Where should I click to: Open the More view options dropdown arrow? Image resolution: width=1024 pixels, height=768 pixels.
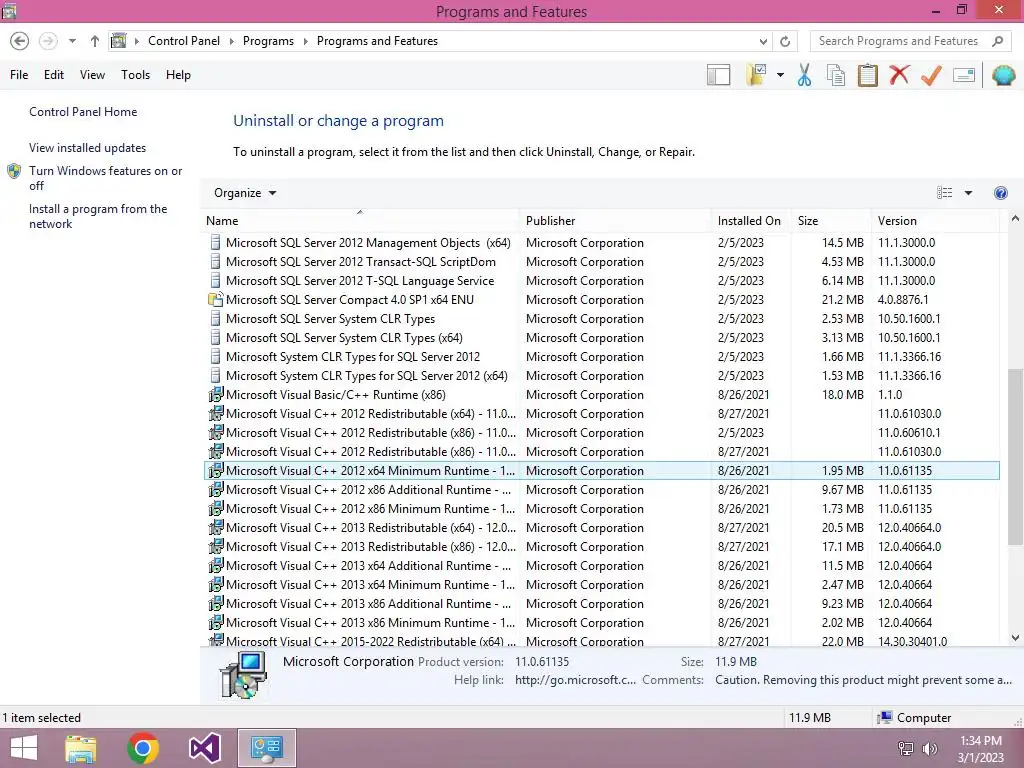tap(968, 193)
